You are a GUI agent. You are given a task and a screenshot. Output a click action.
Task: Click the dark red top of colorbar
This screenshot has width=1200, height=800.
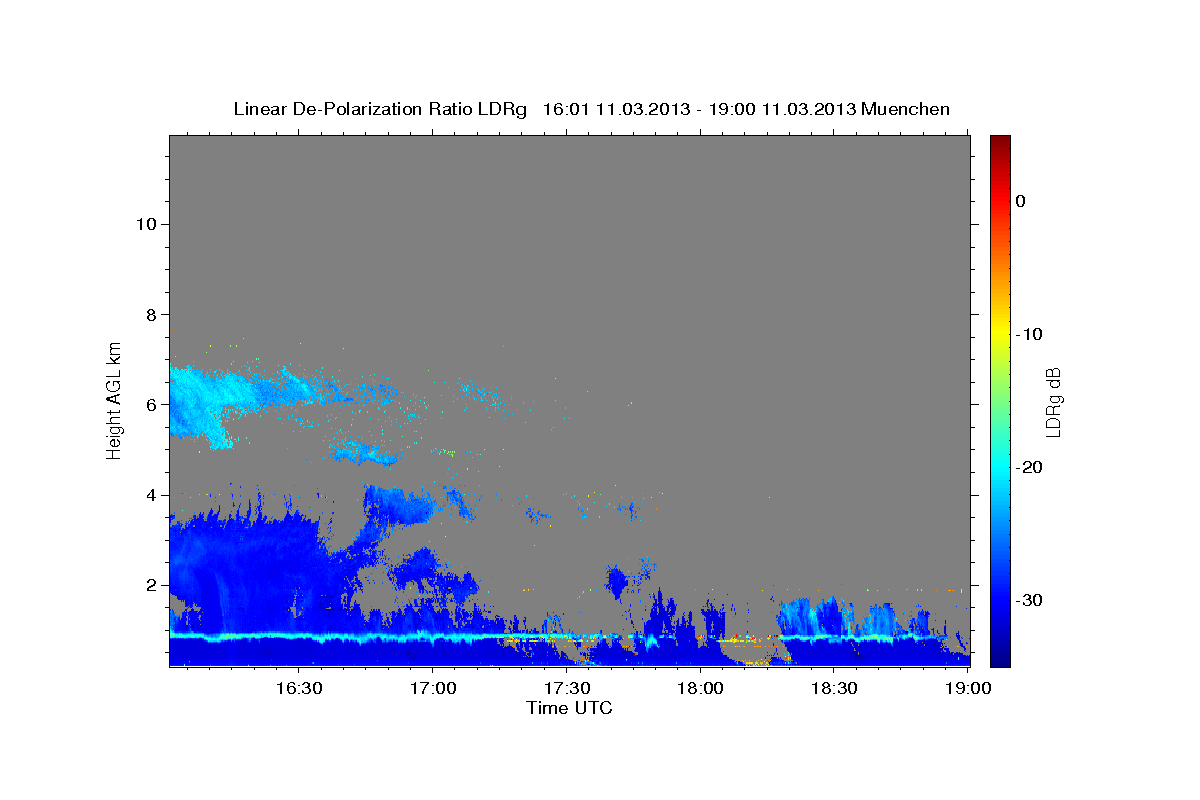(1000, 142)
